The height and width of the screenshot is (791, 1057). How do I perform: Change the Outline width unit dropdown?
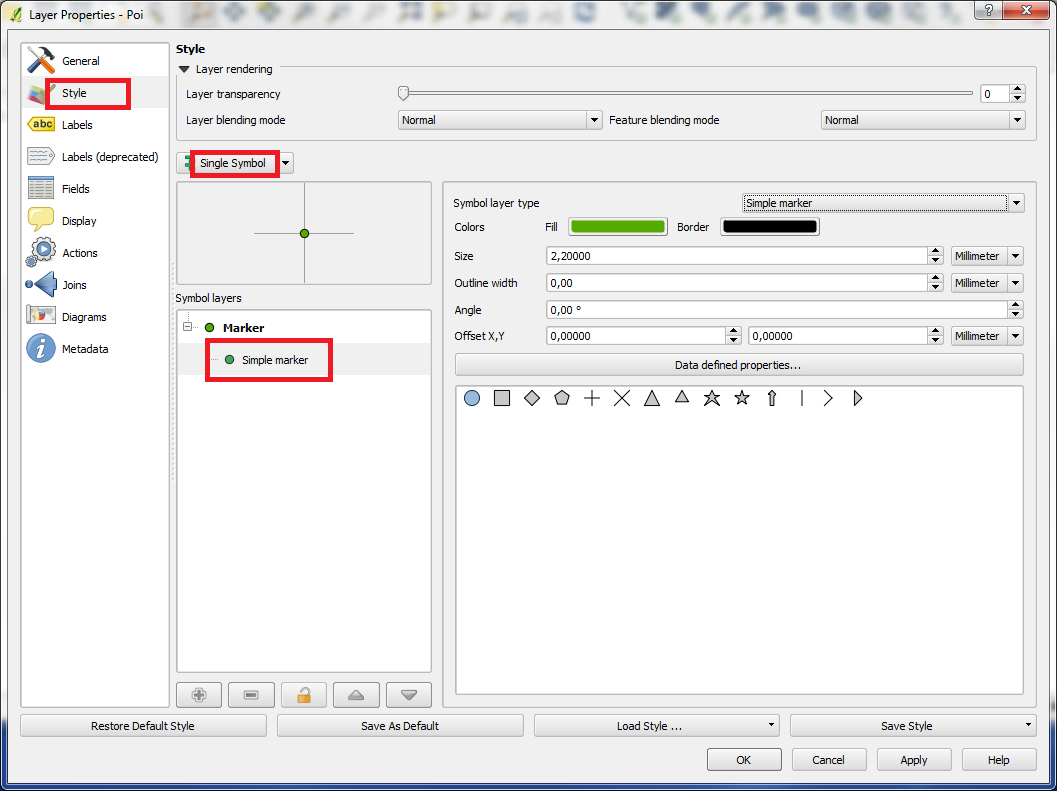point(987,283)
